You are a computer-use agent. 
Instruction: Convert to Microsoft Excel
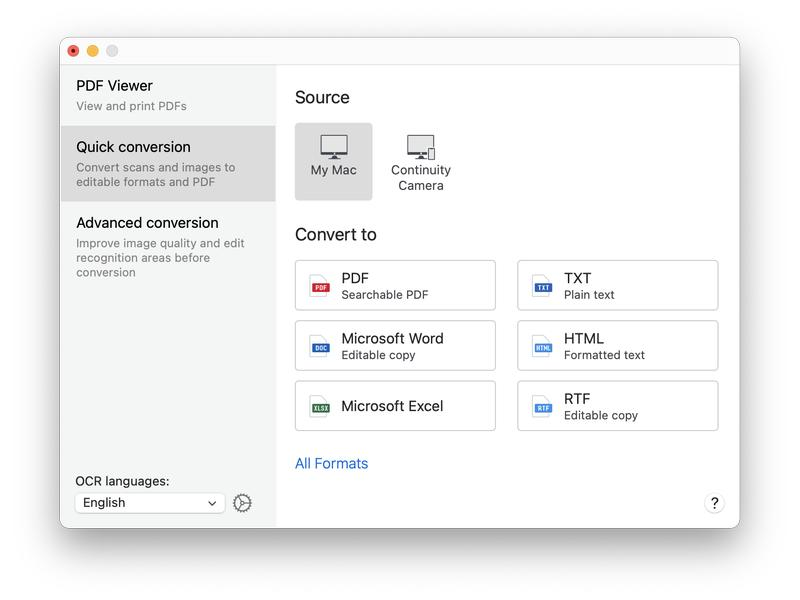tap(395, 406)
